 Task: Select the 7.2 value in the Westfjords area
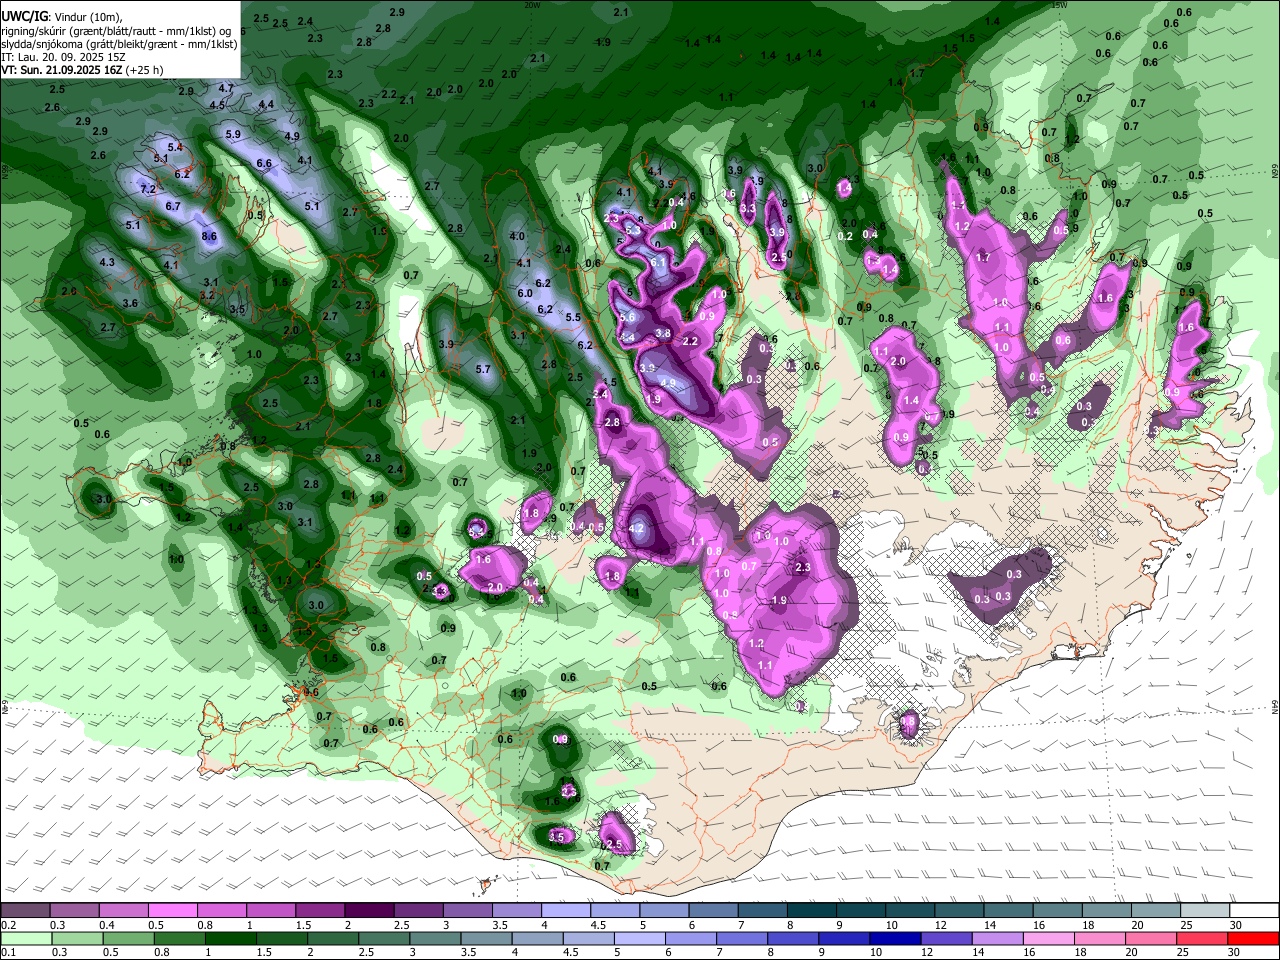(x=148, y=189)
